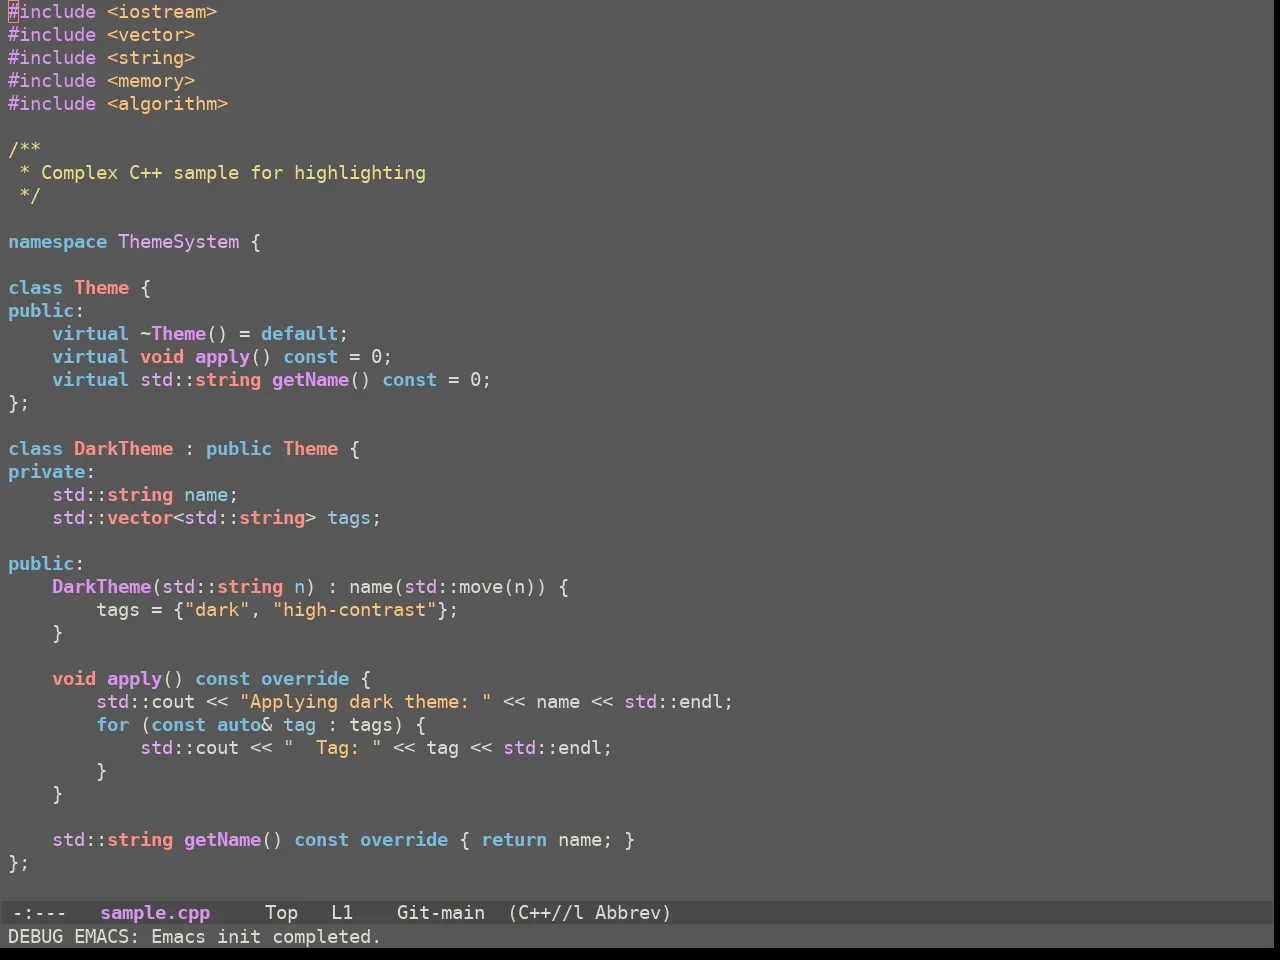Click the mode line status flags -:---
This screenshot has width=1280, height=960.
pyautogui.click(x=39, y=913)
